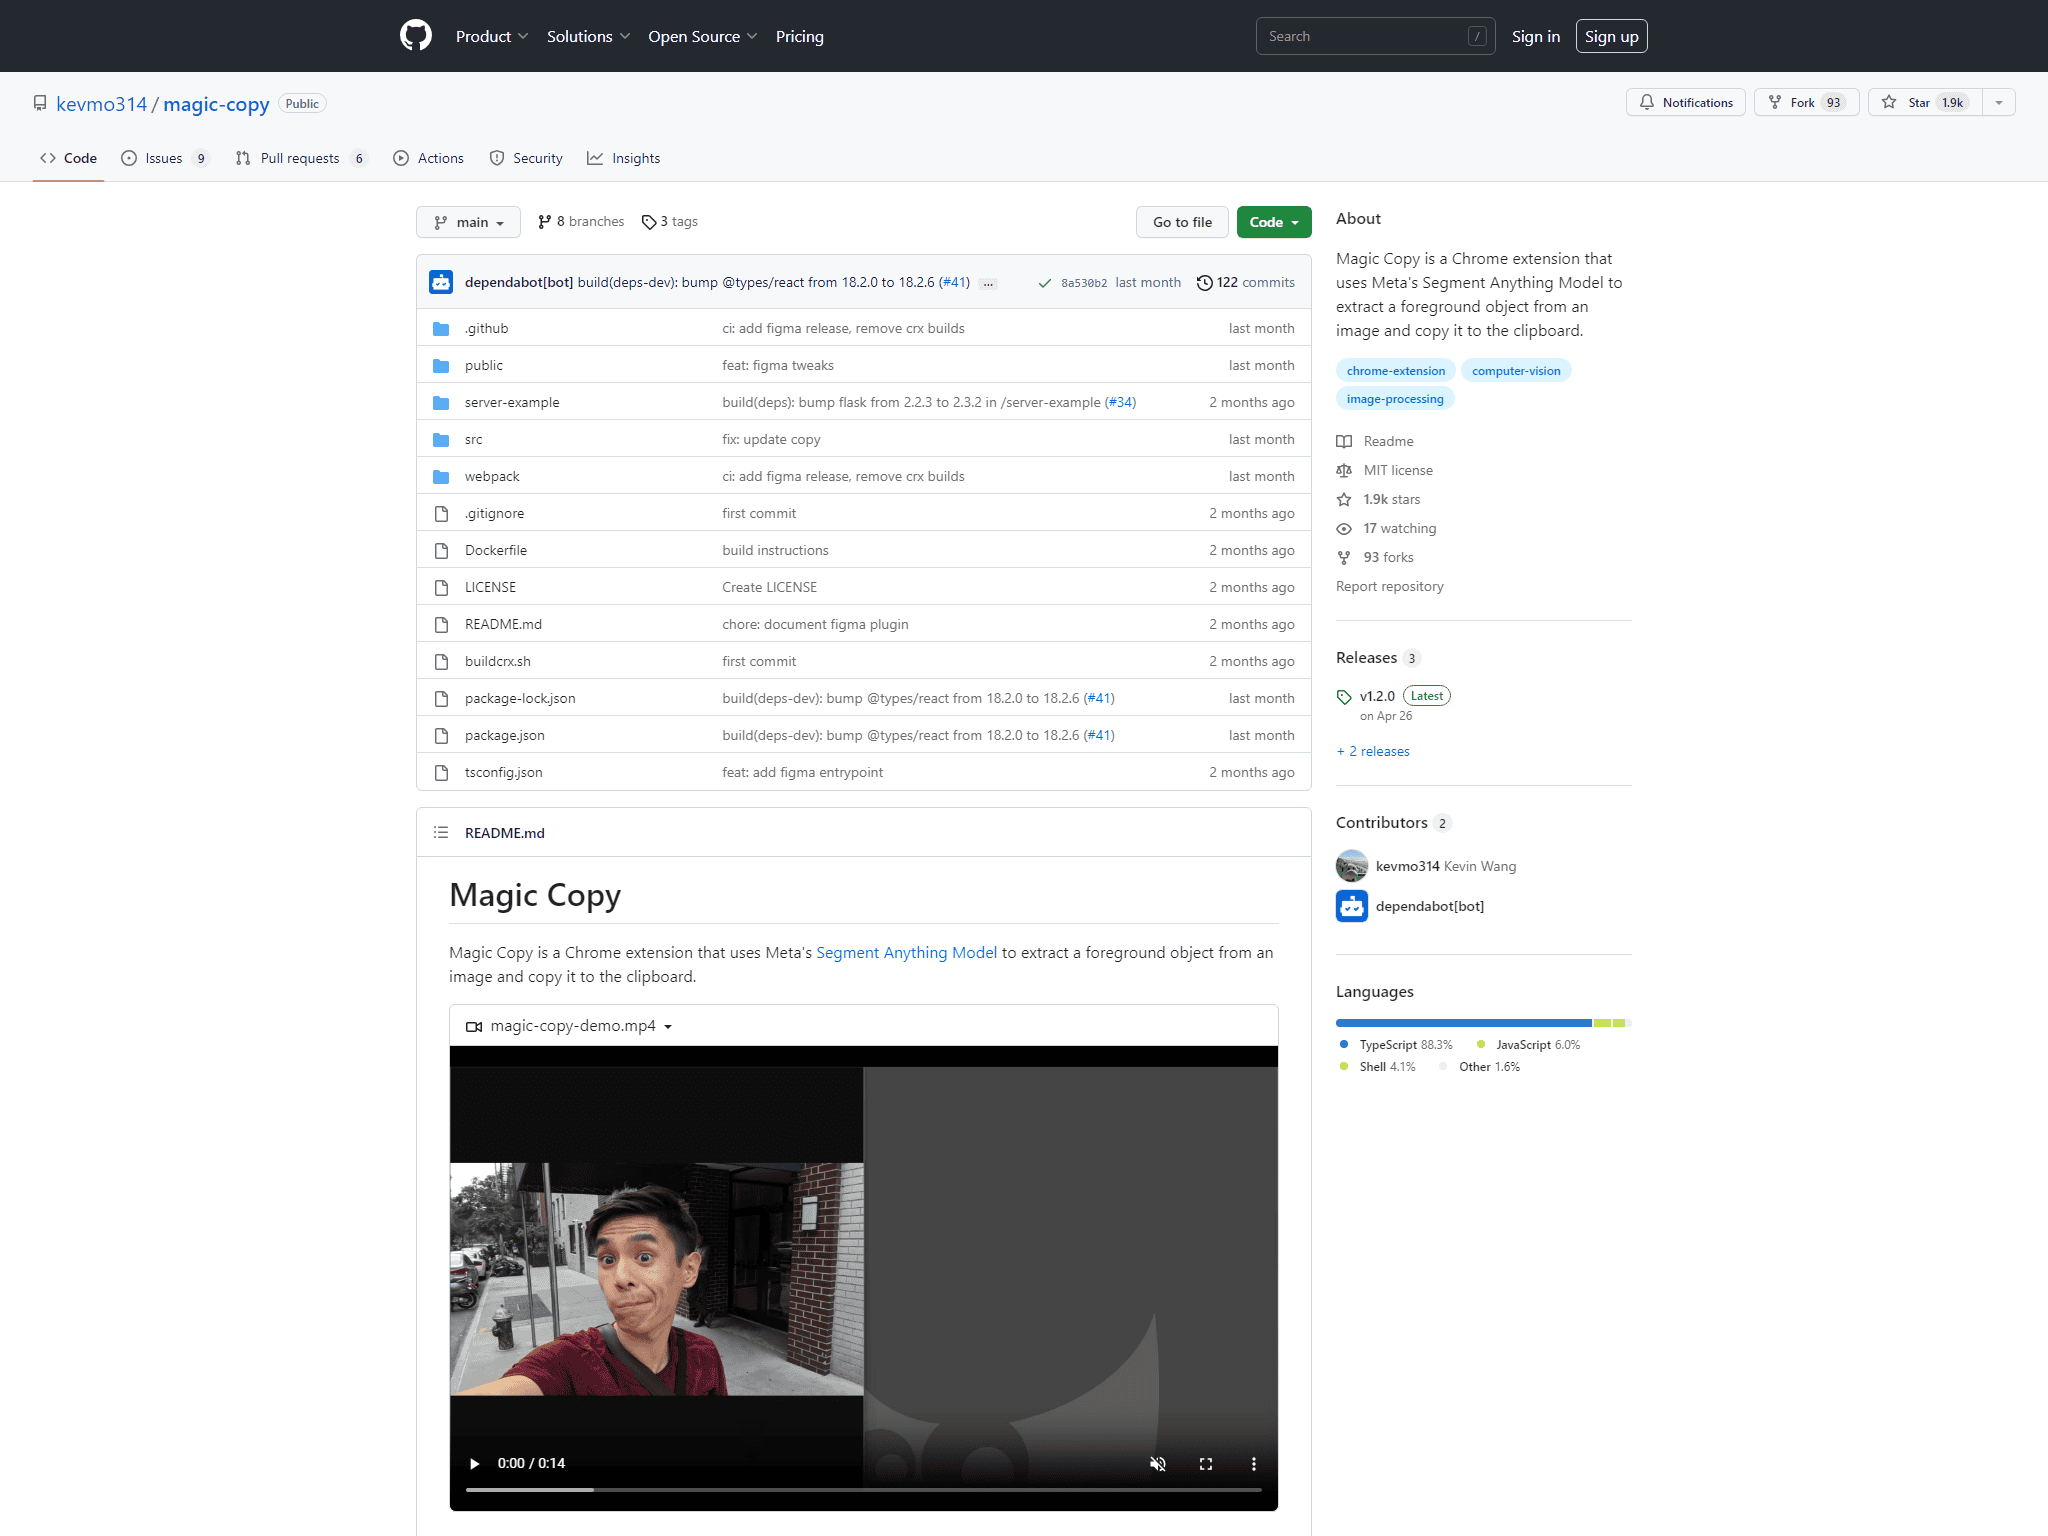Open the buildcrx.sh file
The height and width of the screenshot is (1536, 2048).
pyautogui.click(x=498, y=661)
